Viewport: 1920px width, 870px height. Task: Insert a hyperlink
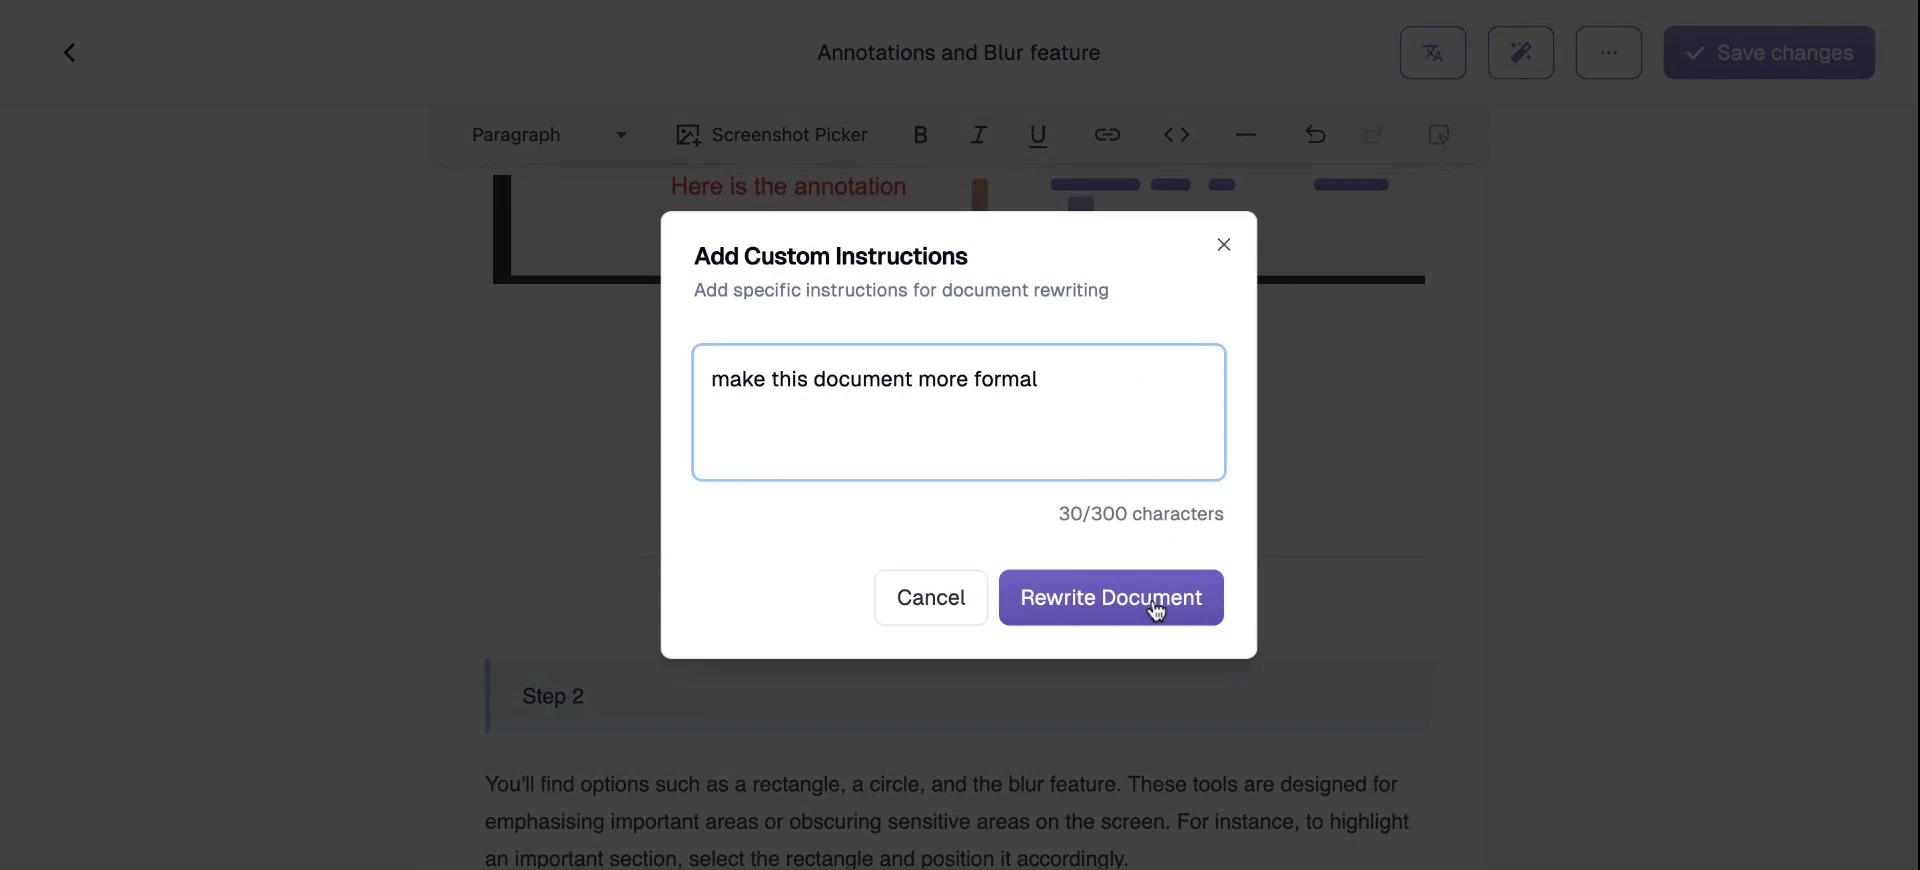point(1107,135)
